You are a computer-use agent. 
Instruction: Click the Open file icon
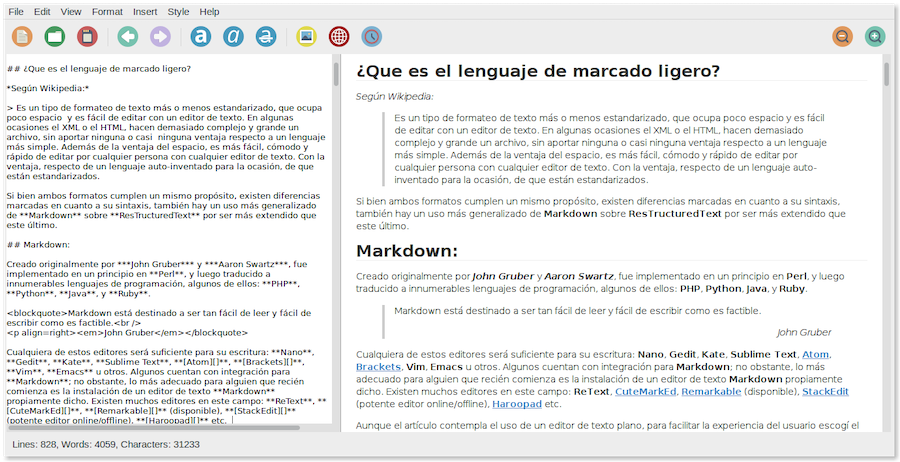point(54,37)
